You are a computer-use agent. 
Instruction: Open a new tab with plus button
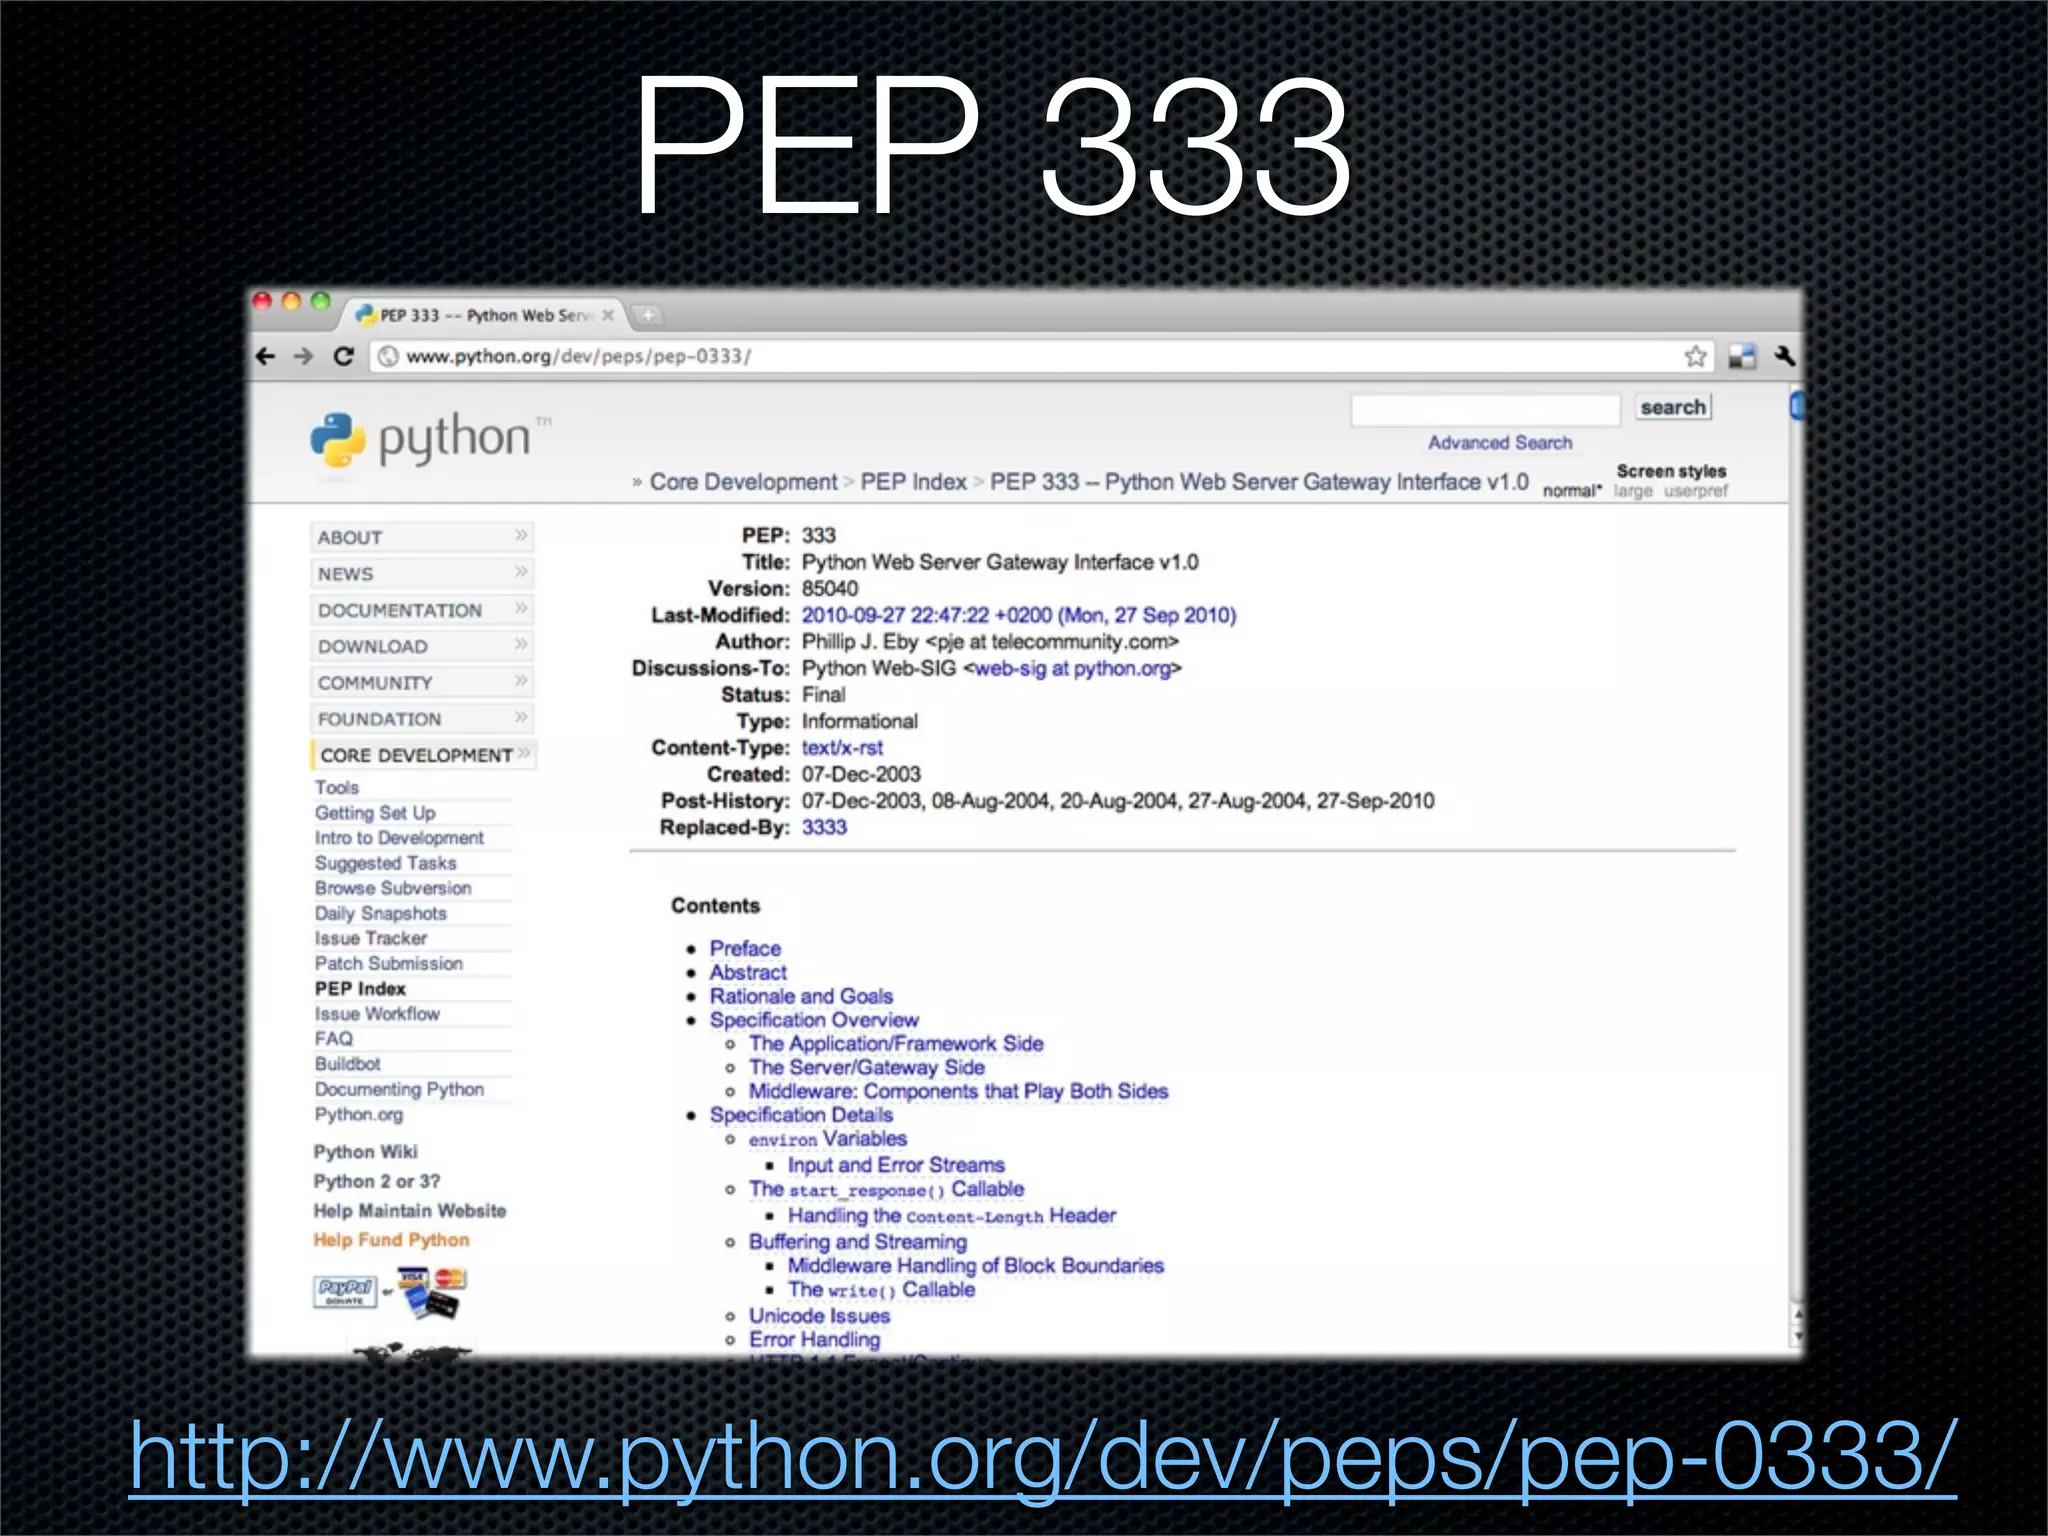648,315
